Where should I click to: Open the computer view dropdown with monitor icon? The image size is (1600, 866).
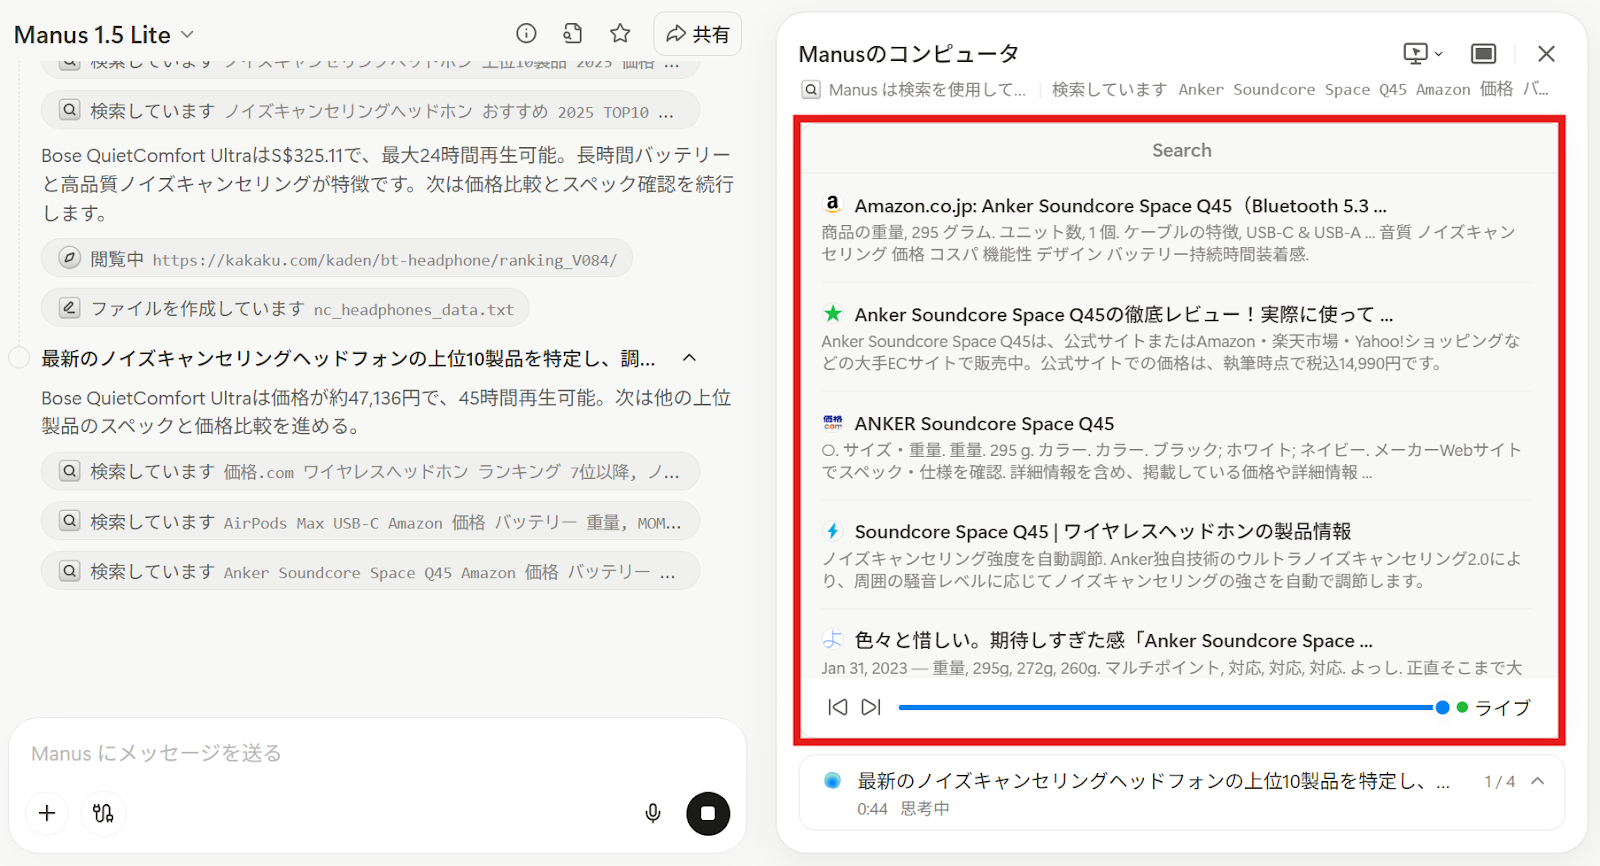tap(1423, 53)
